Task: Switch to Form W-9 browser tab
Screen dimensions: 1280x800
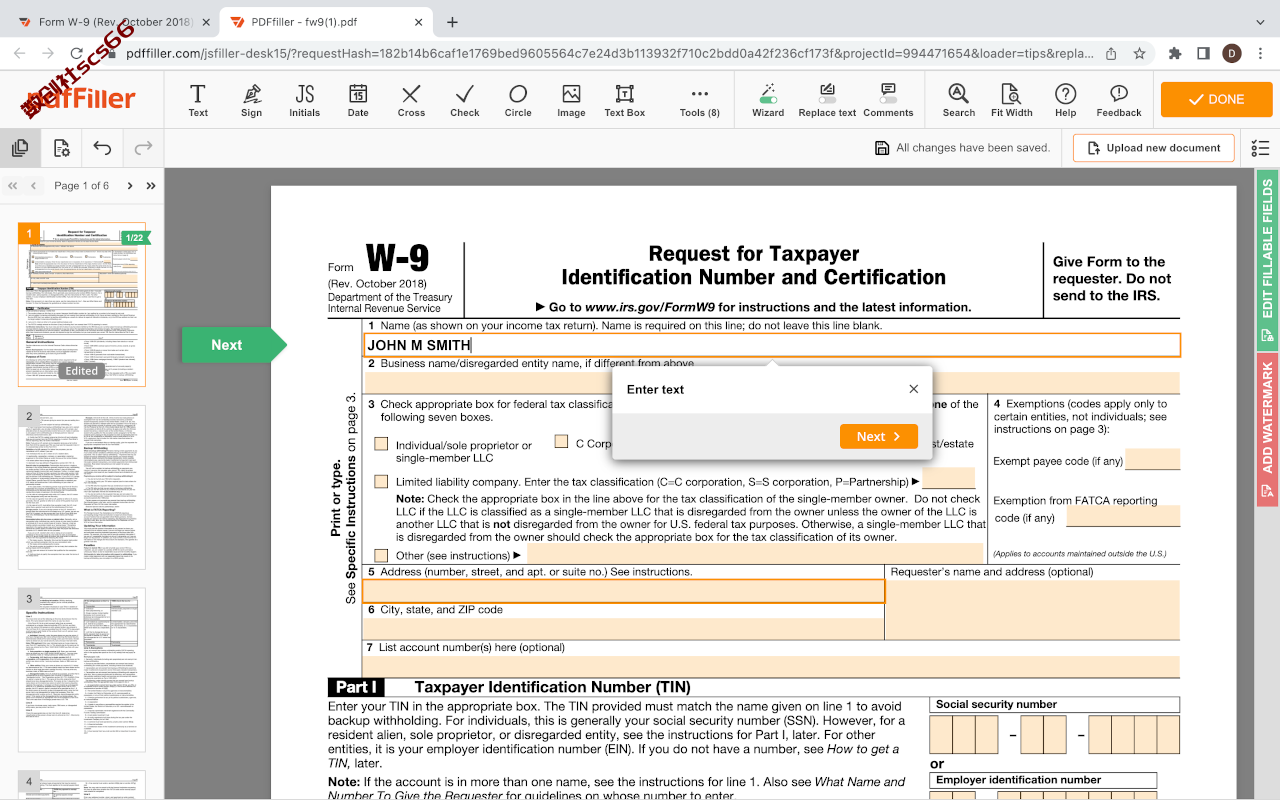Action: coord(114,22)
